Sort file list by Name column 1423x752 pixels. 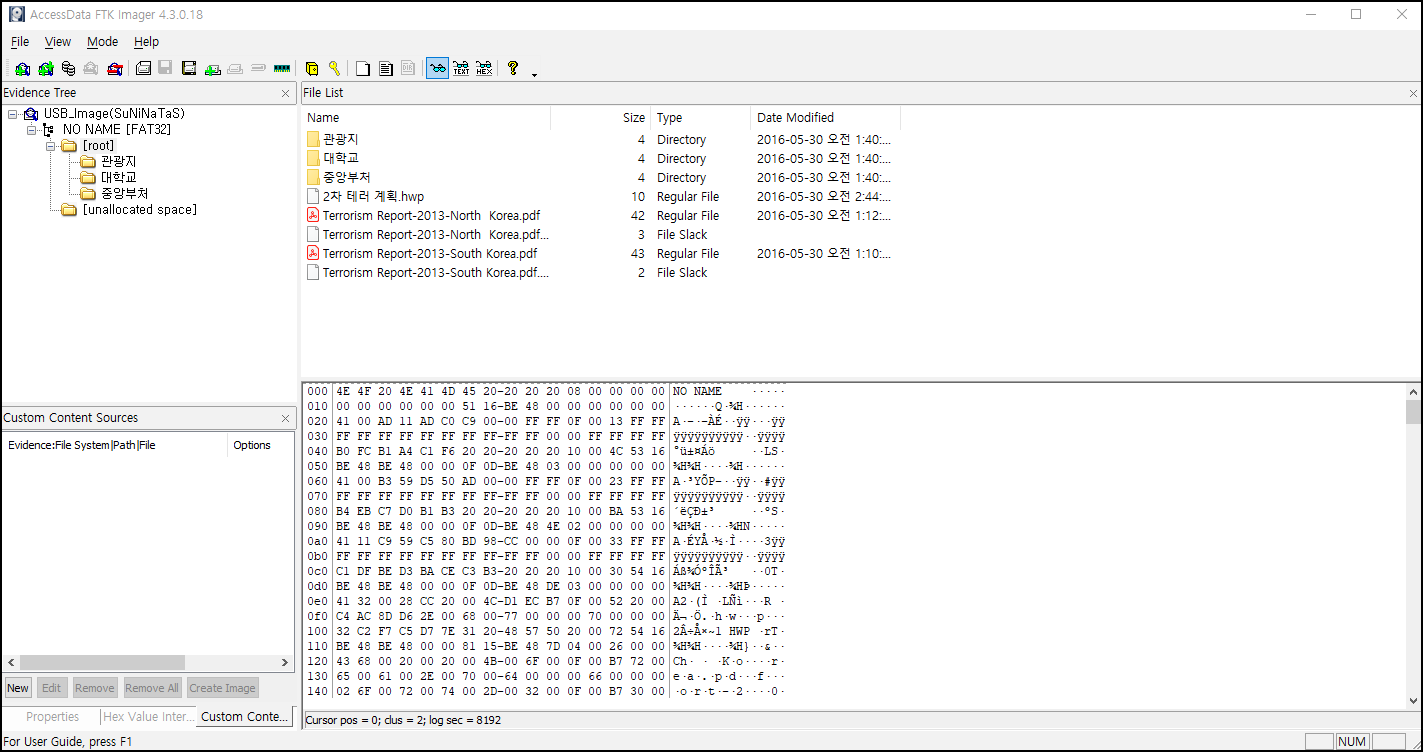[426, 118]
